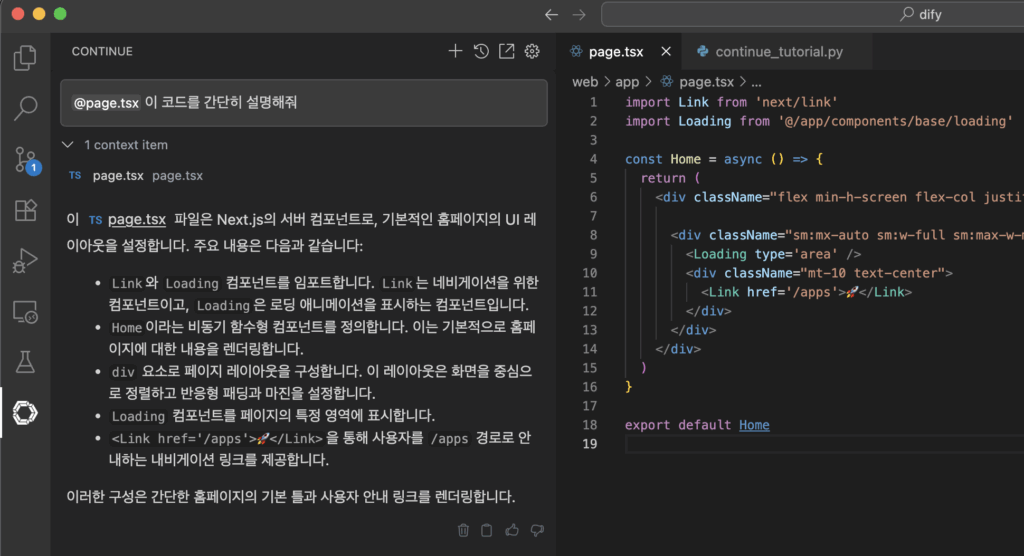Select web in the breadcrumb path
This screenshot has height=556, width=1024.
point(584,82)
